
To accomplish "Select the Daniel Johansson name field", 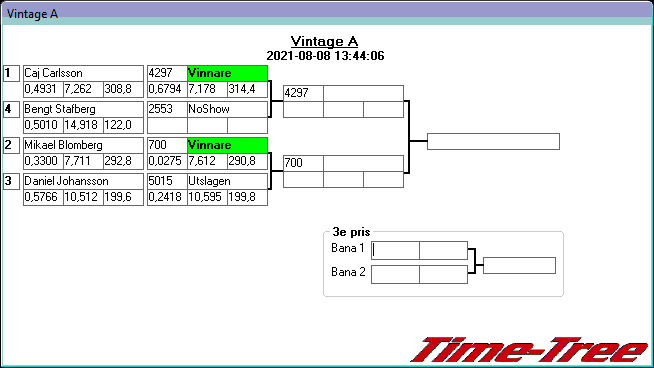I will [x=83, y=181].
